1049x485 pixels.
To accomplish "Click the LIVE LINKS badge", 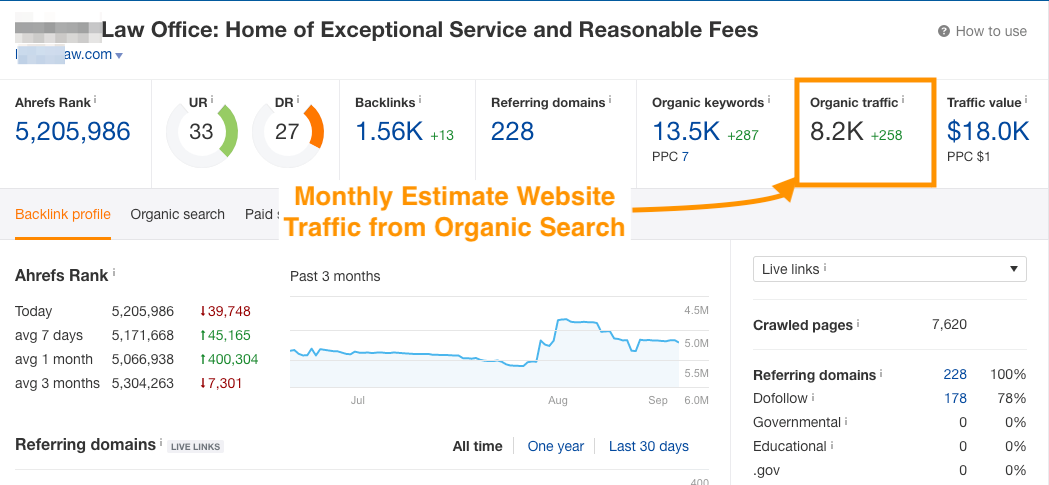I will [x=195, y=446].
